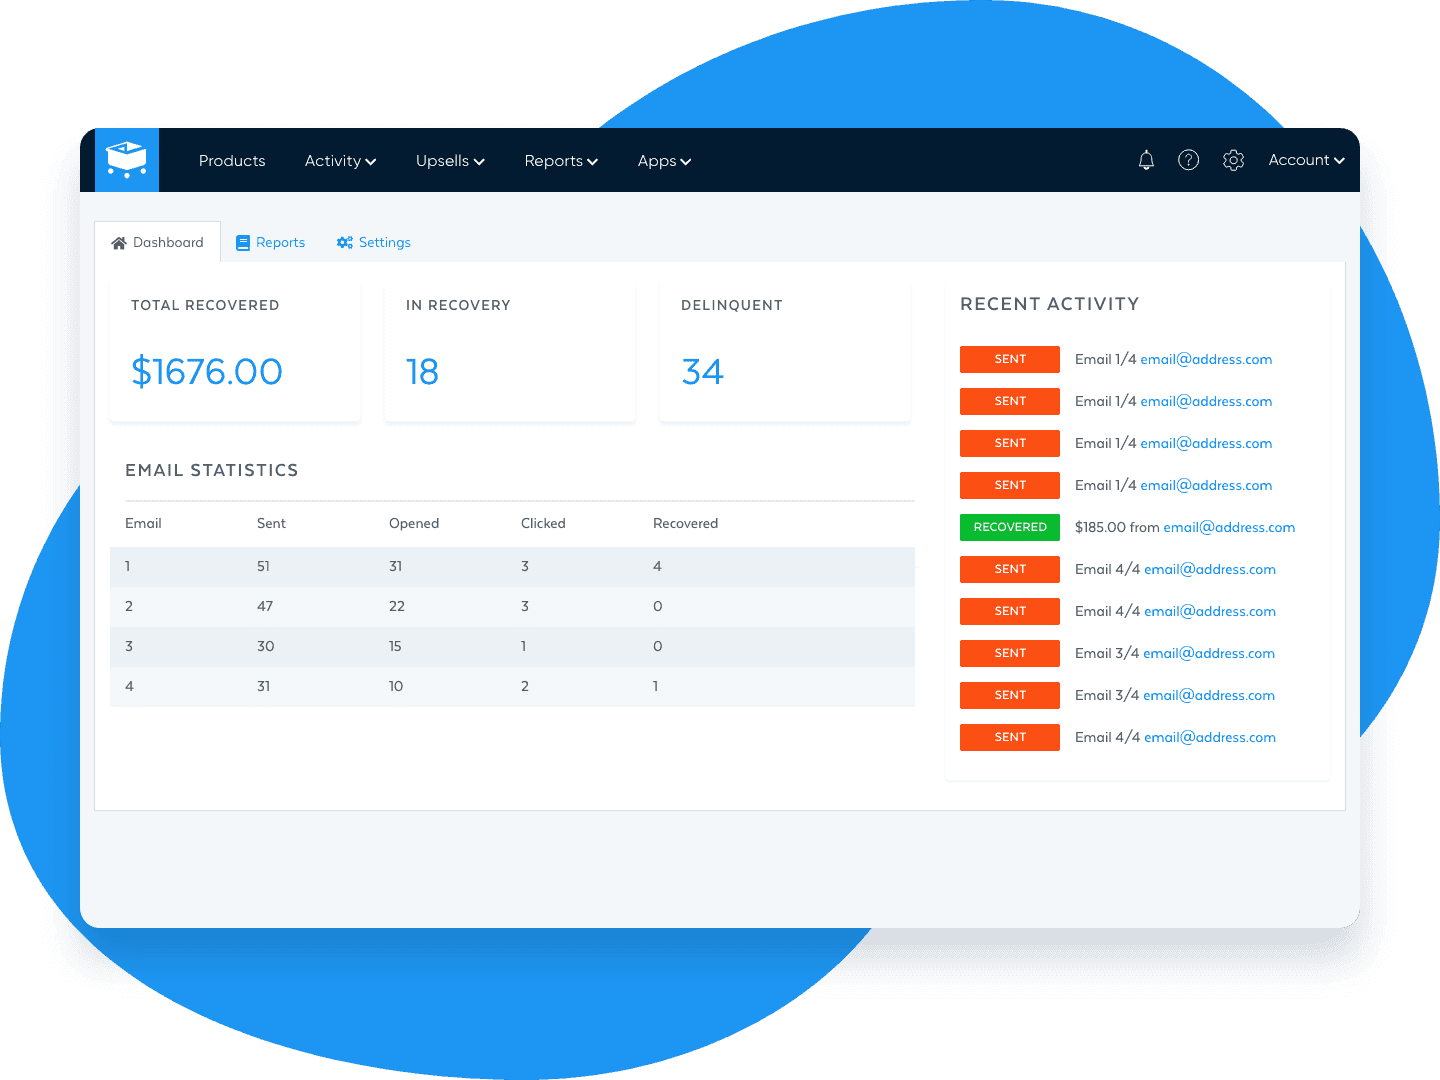The width and height of the screenshot is (1440, 1080).
Task: Click the home icon on Dashboard tab
Action: click(x=119, y=241)
